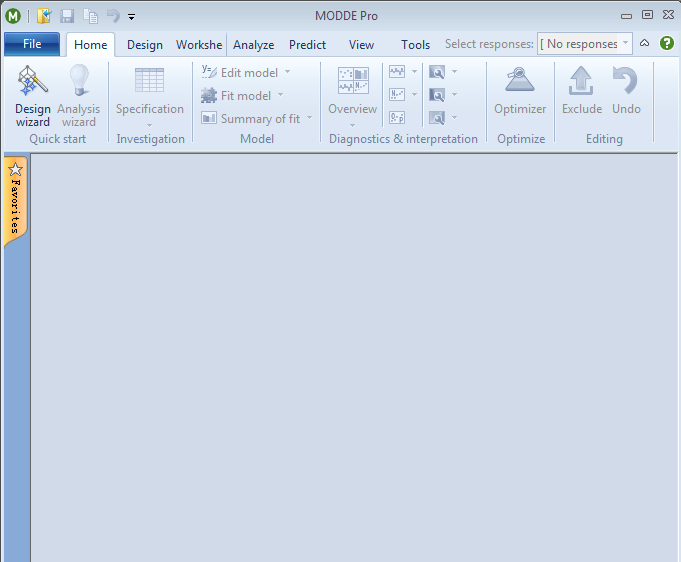Open the Tools ribbon tab
The image size is (681, 562).
415,45
